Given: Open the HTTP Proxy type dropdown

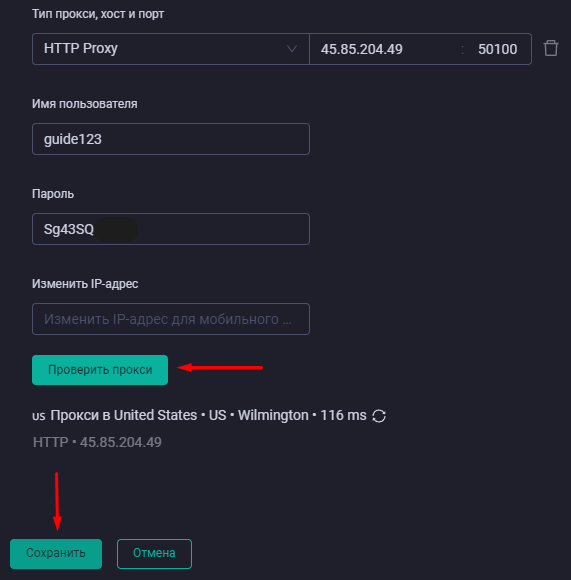Looking at the screenshot, I should pyautogui.click(x=171, y=49).
